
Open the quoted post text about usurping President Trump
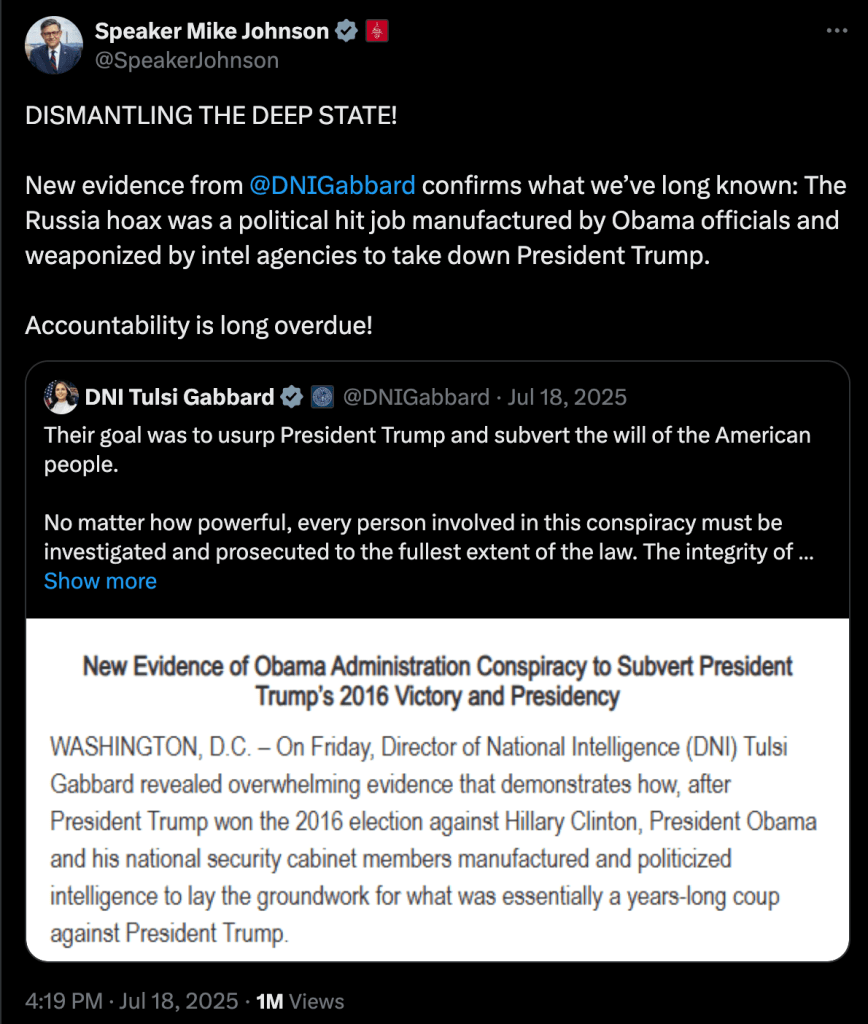pyautogui.click(x=427, y=450)
